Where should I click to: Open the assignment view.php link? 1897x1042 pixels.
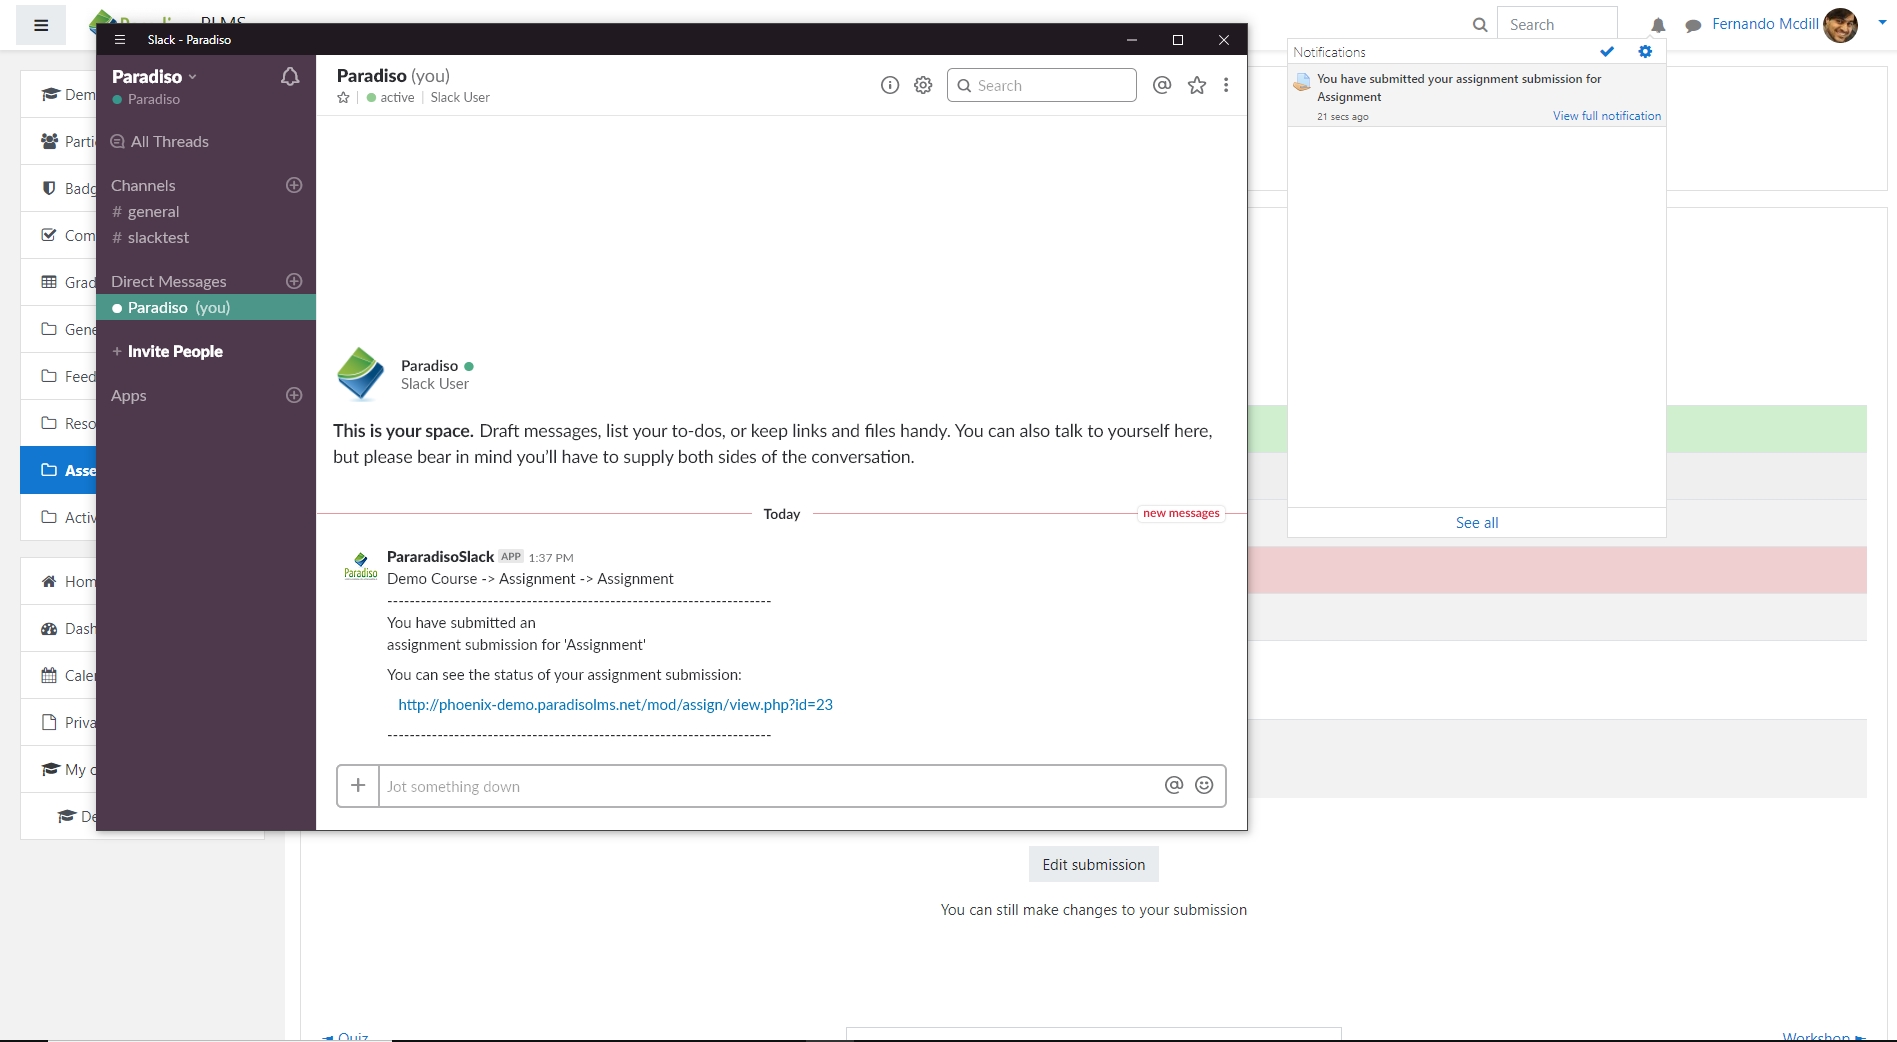(x=615, y=705)
